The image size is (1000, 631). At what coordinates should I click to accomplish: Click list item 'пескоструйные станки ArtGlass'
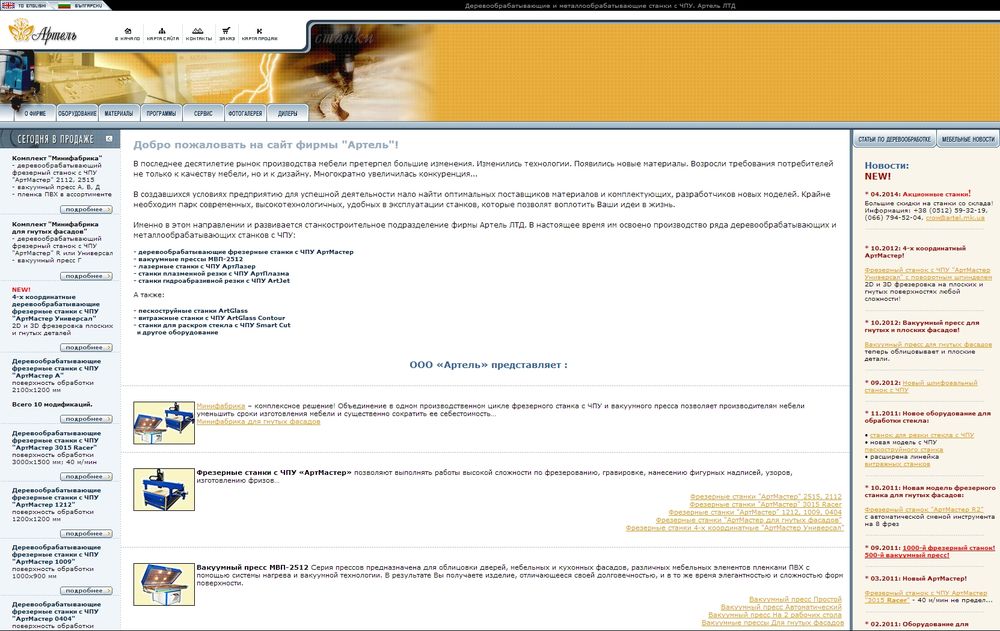coord(193,311)
